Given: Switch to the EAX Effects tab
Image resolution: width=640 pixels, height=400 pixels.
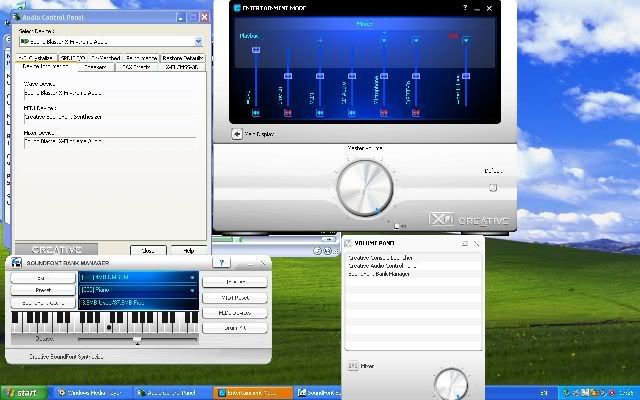Looking at the screenshot, I should 137,67.
